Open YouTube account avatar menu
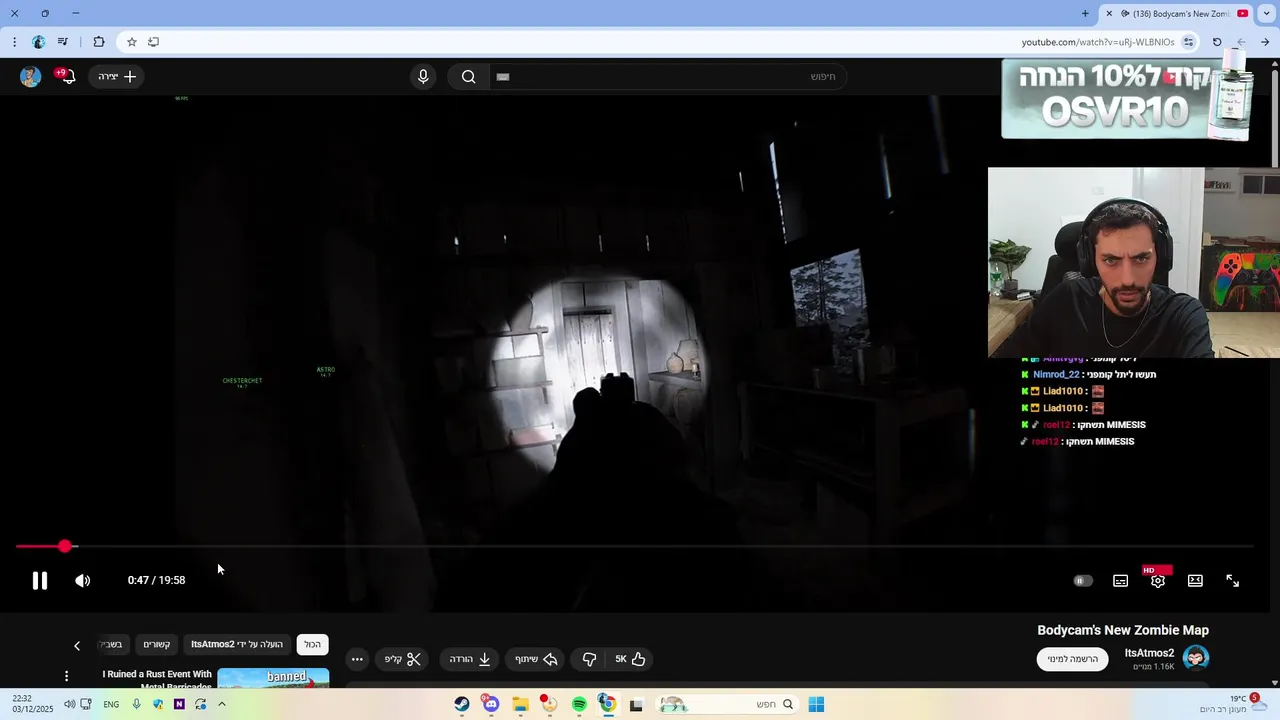This screenshot has height=720, width=1280. (x=31, y=76)
